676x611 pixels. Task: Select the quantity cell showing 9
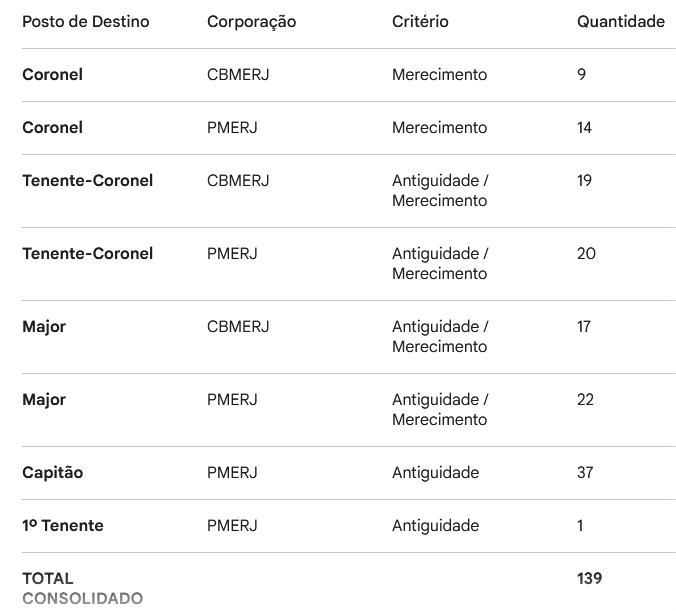(x=581, y=74)
